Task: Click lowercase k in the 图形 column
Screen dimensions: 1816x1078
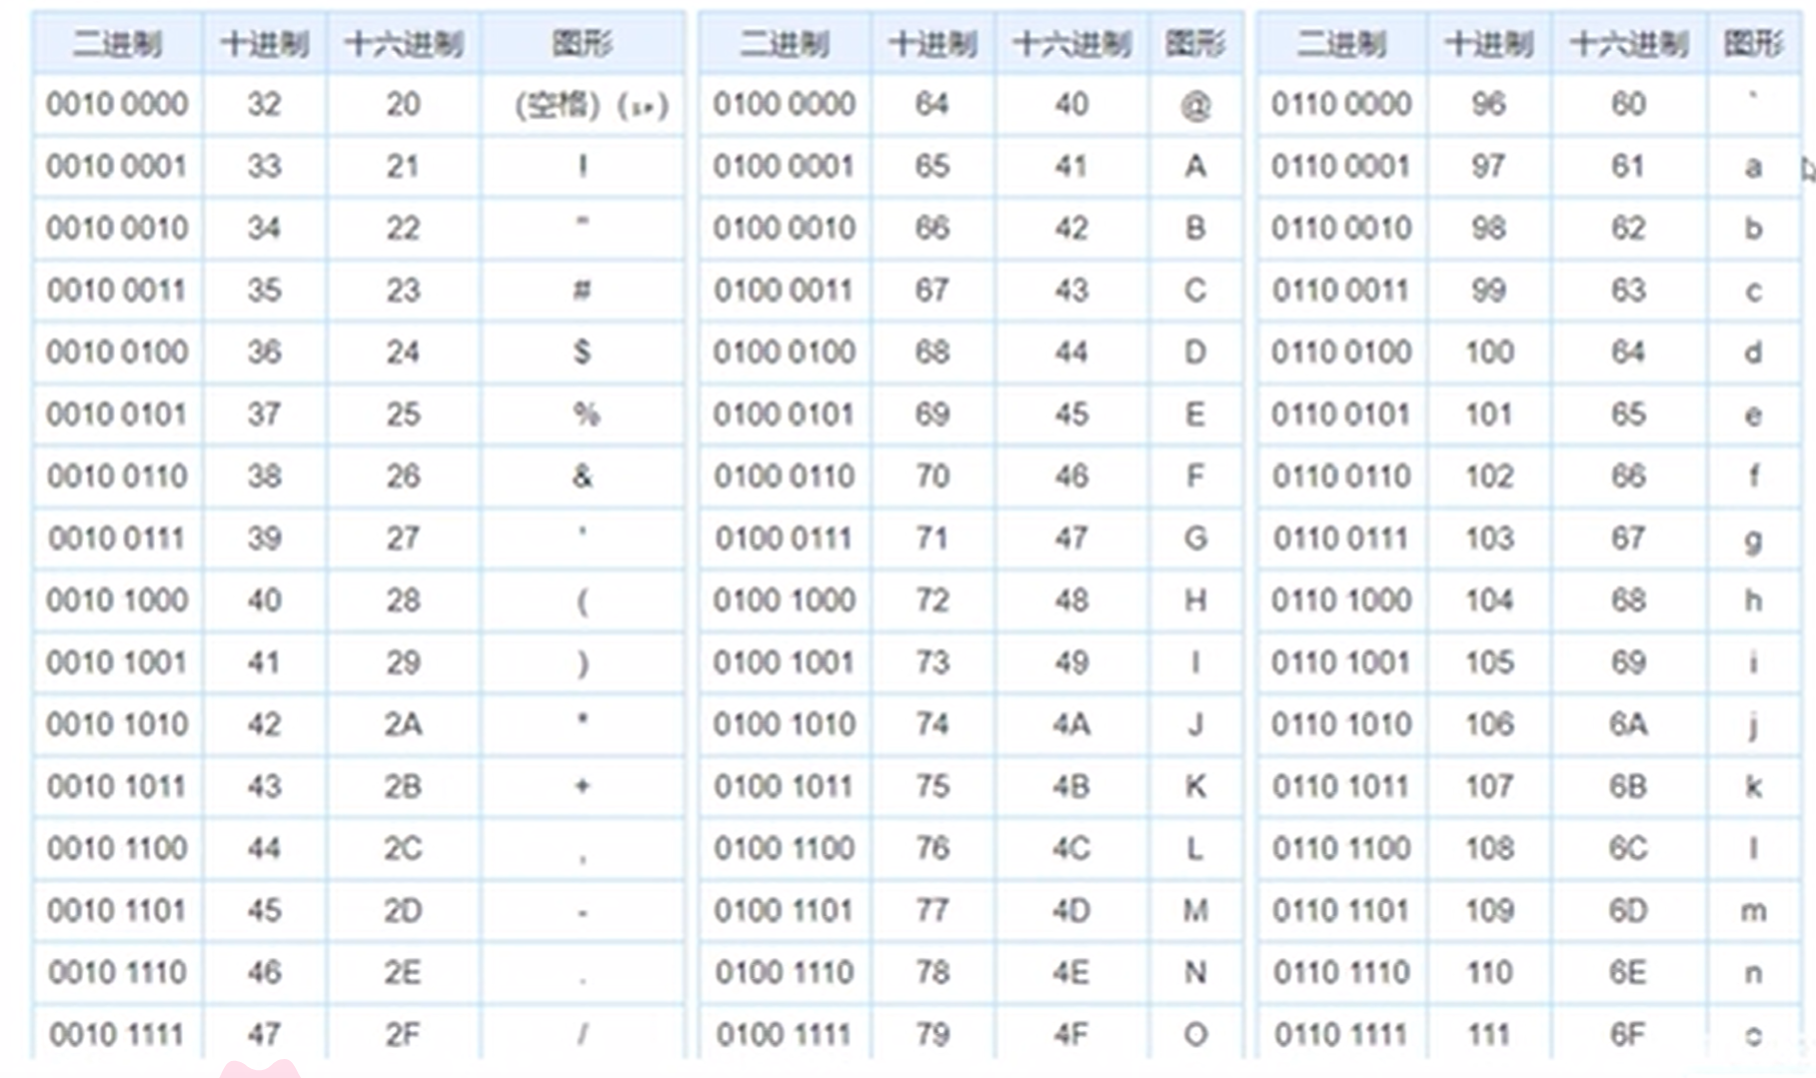Action: pyautogui.click(x=1753, y=786)
